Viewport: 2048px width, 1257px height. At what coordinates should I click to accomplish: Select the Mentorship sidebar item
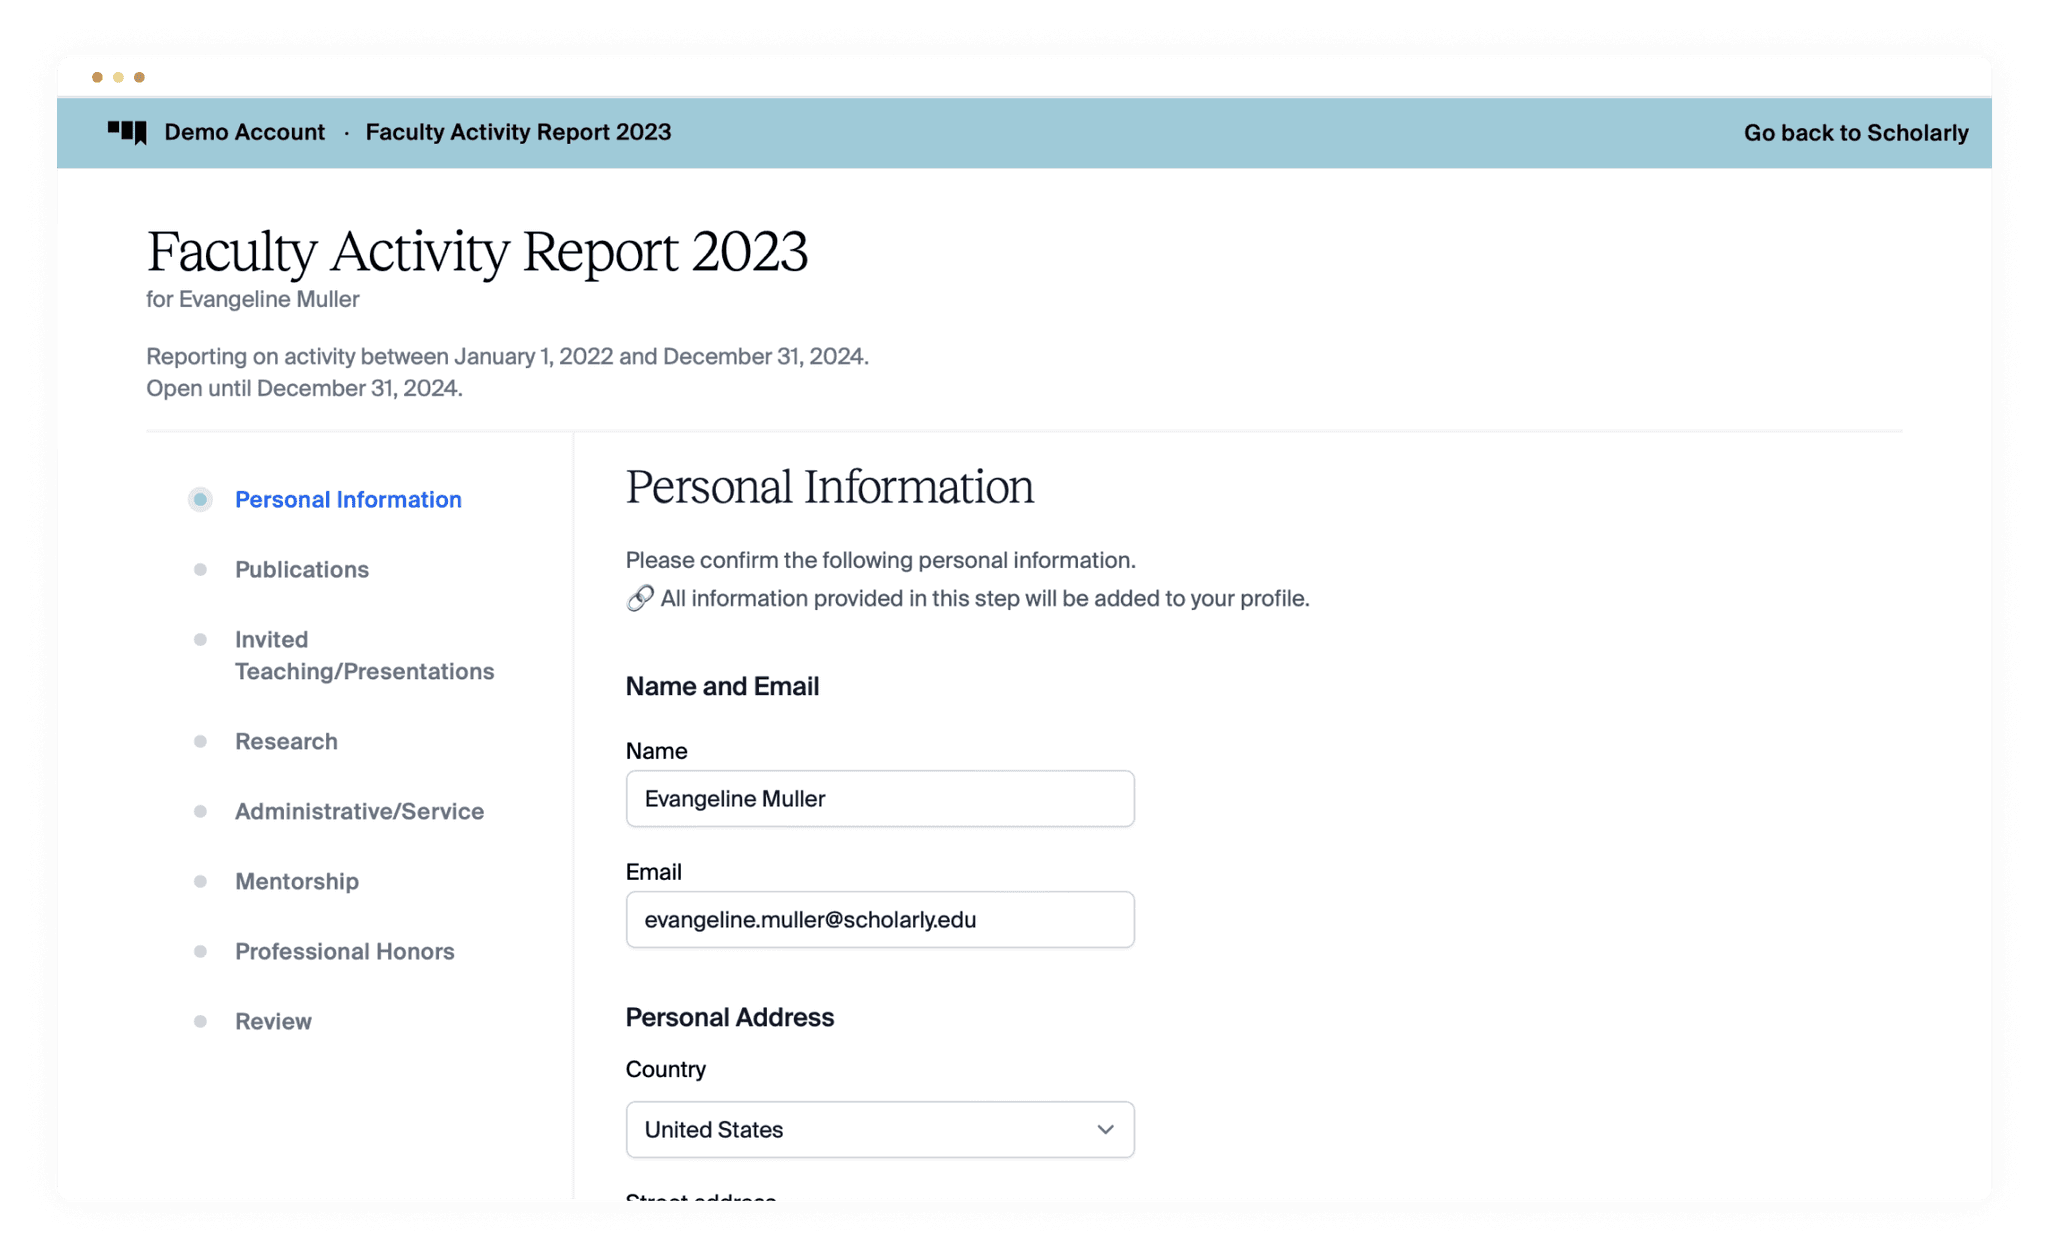pyautogui.click(x=296, y=881)
